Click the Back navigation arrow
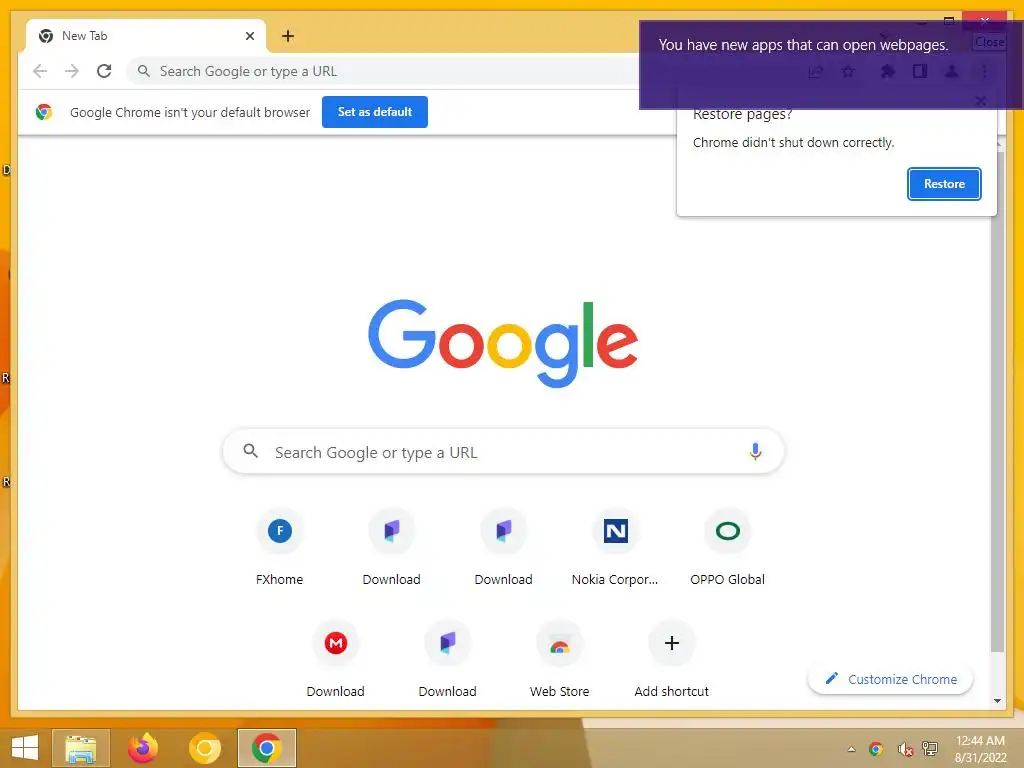This screenshot has width=1024, height=768. point(40,71)
